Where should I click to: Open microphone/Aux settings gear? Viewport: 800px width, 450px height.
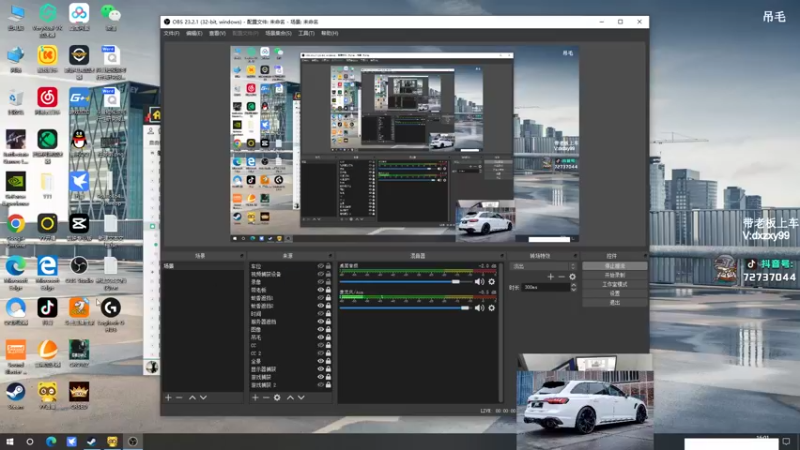(491, 308)
